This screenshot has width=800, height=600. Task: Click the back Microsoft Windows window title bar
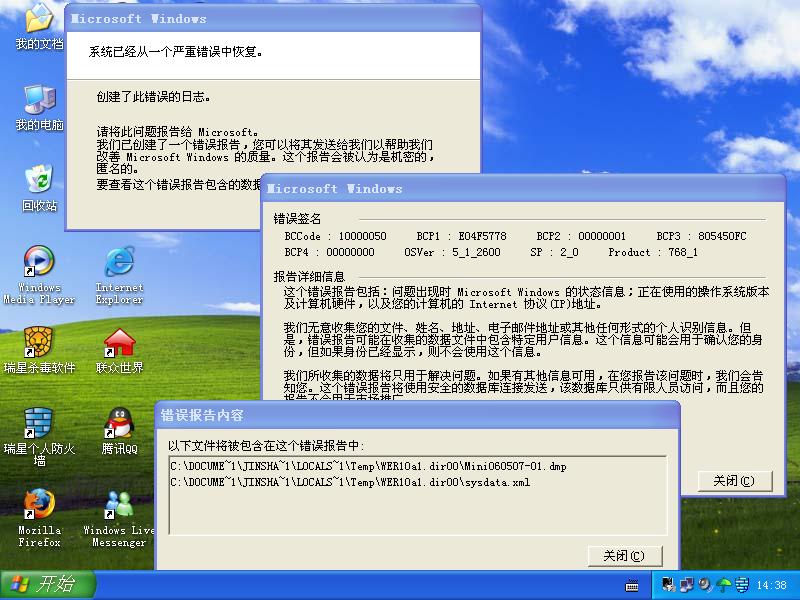pyautogui.click(x=273, y=19)
